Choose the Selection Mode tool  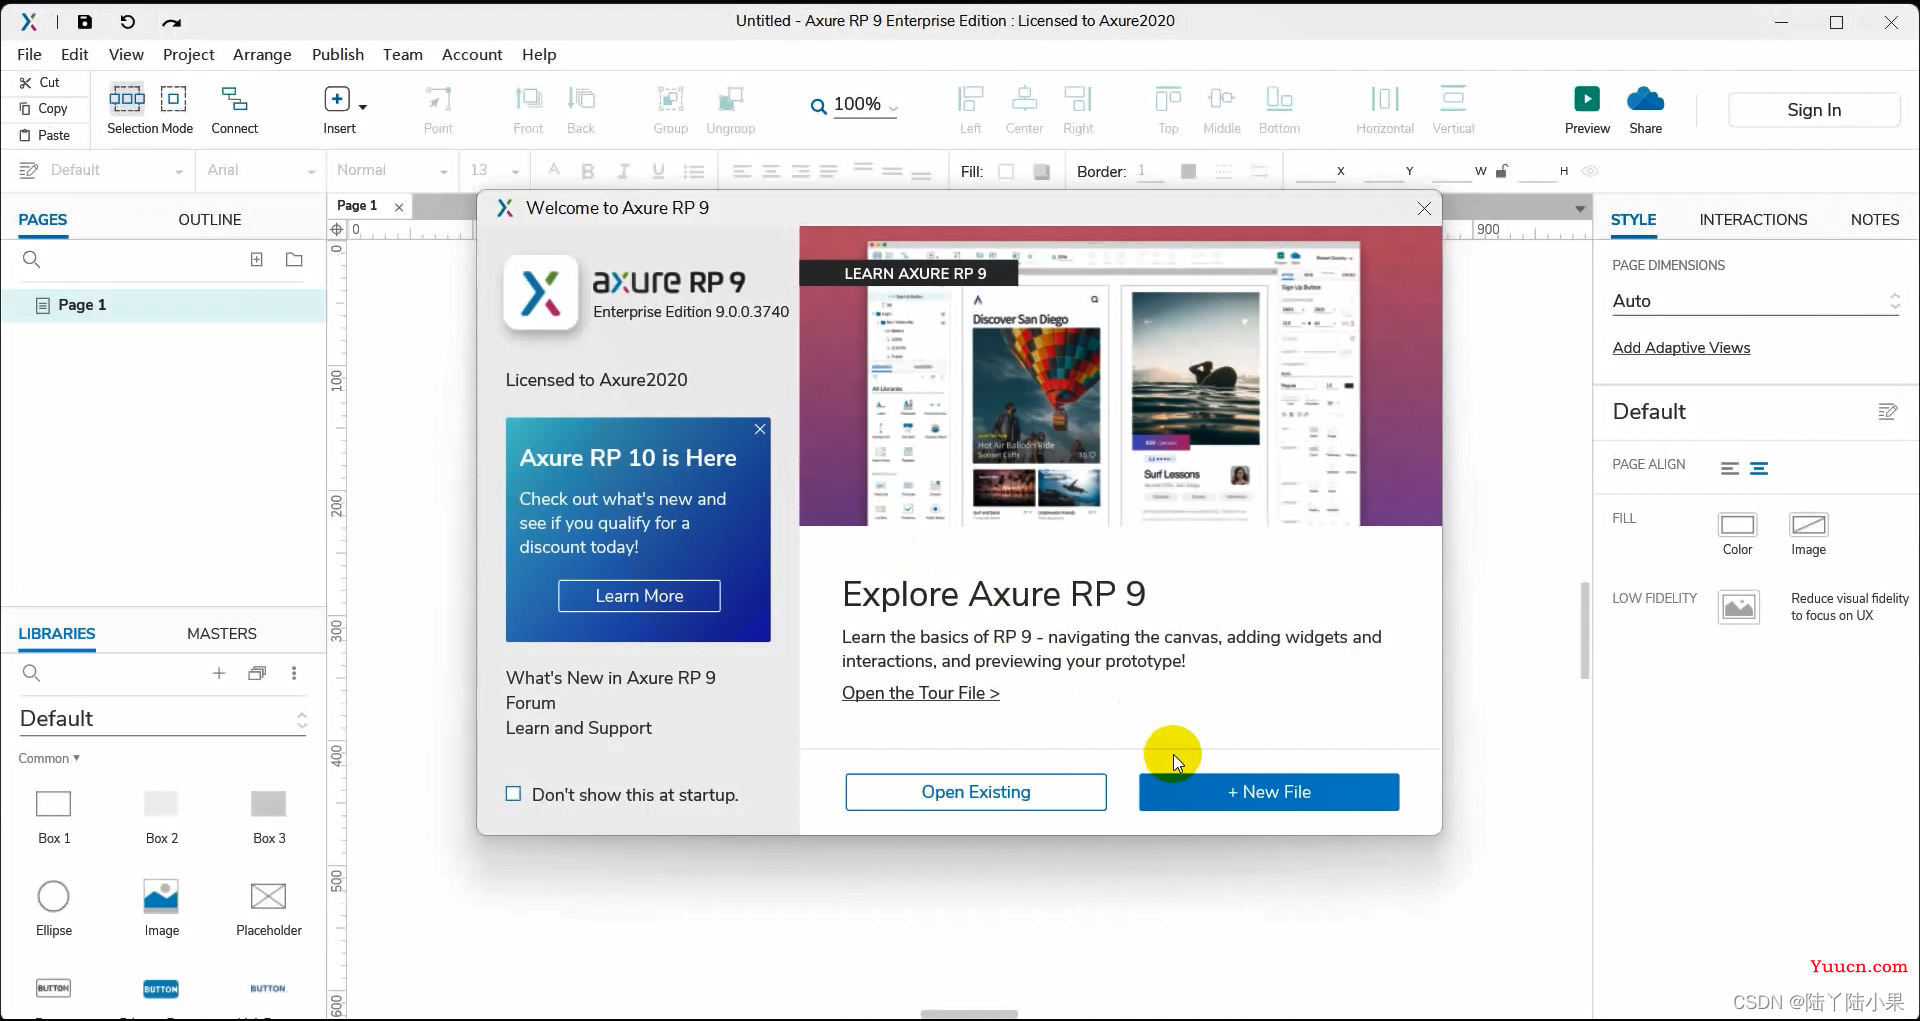pyautogui.click(x=127, y=98)
